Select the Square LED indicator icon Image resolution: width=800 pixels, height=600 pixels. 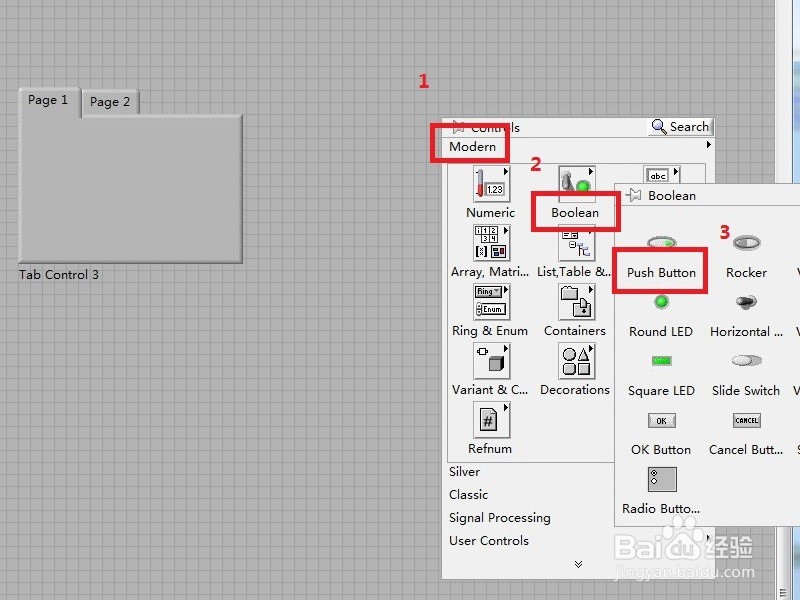(662, 361)
